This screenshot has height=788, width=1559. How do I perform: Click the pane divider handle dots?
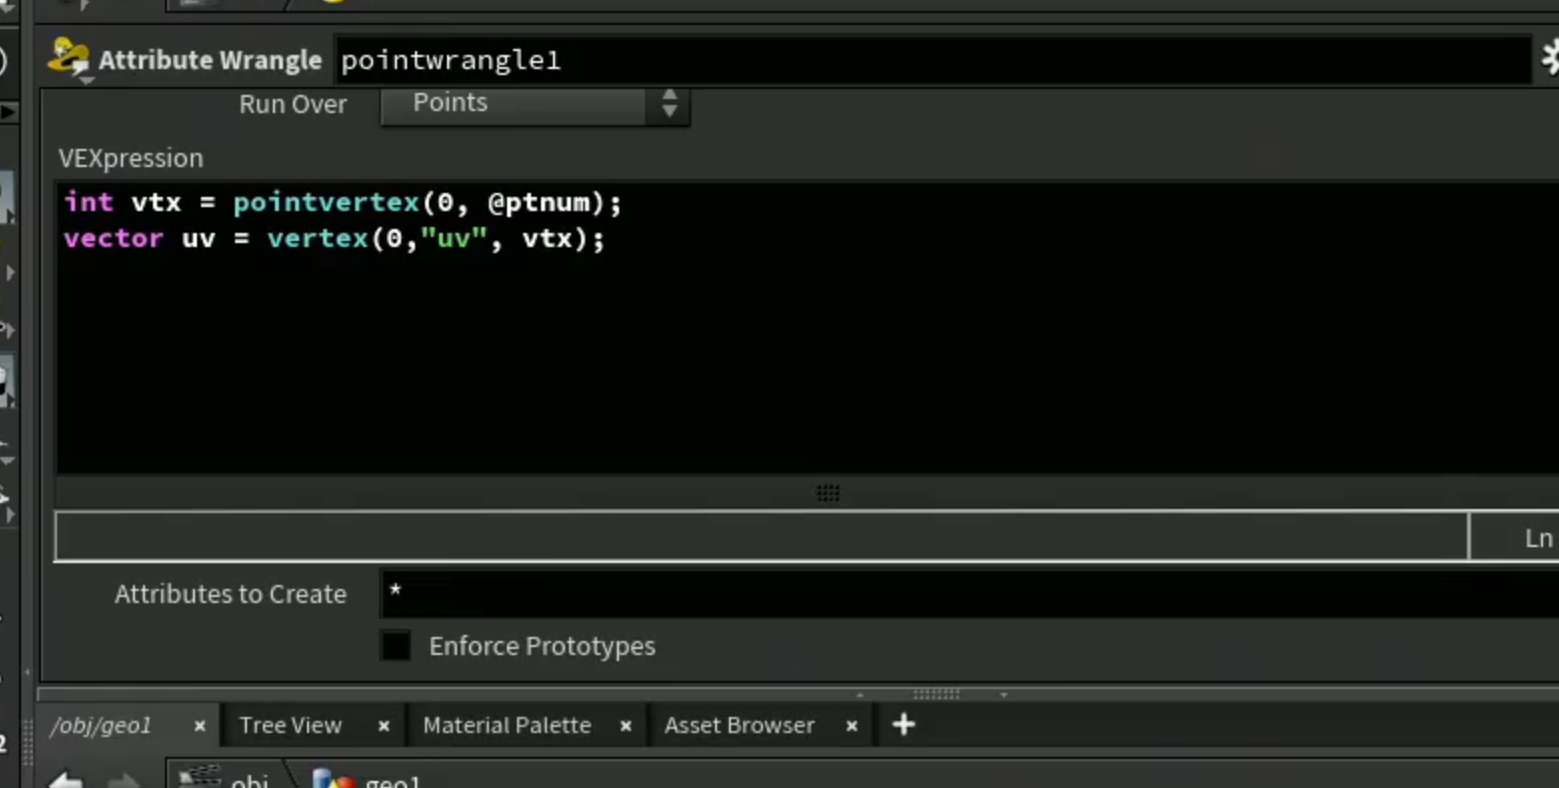[936, 693]
